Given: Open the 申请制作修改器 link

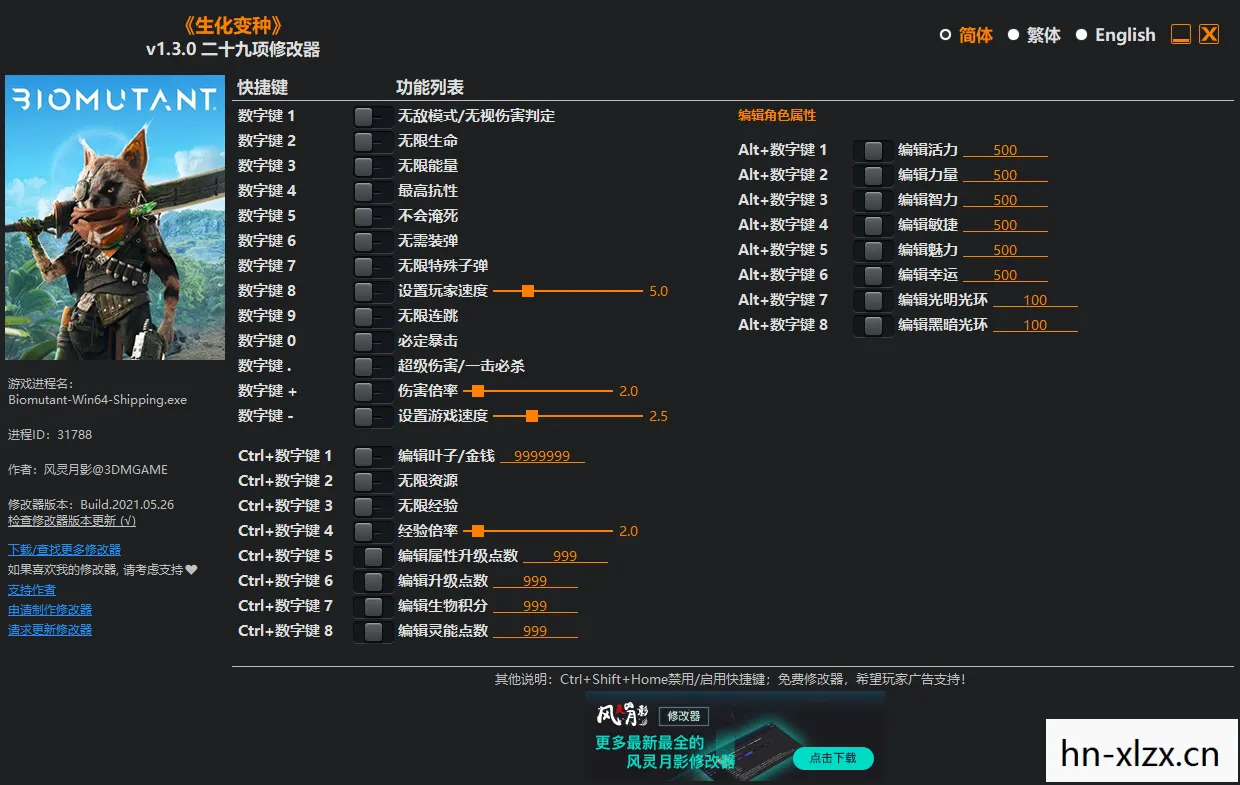Looking at the screenshot, I should pyautogui.click(x=50, y=610).
